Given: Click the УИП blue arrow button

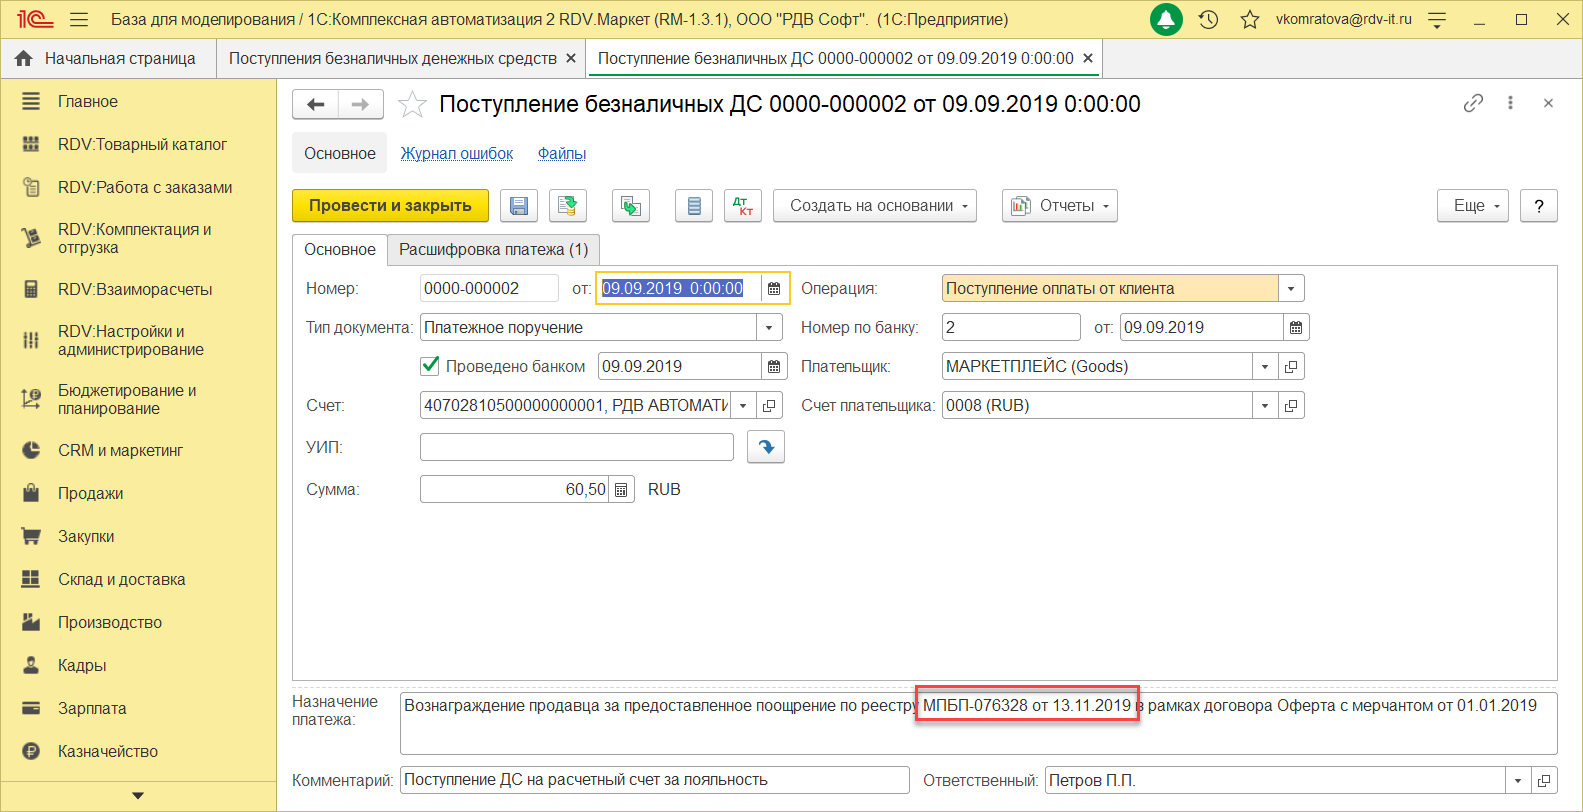Looking at the screenshot, I should pyautogui.click(x=766, y=447).
